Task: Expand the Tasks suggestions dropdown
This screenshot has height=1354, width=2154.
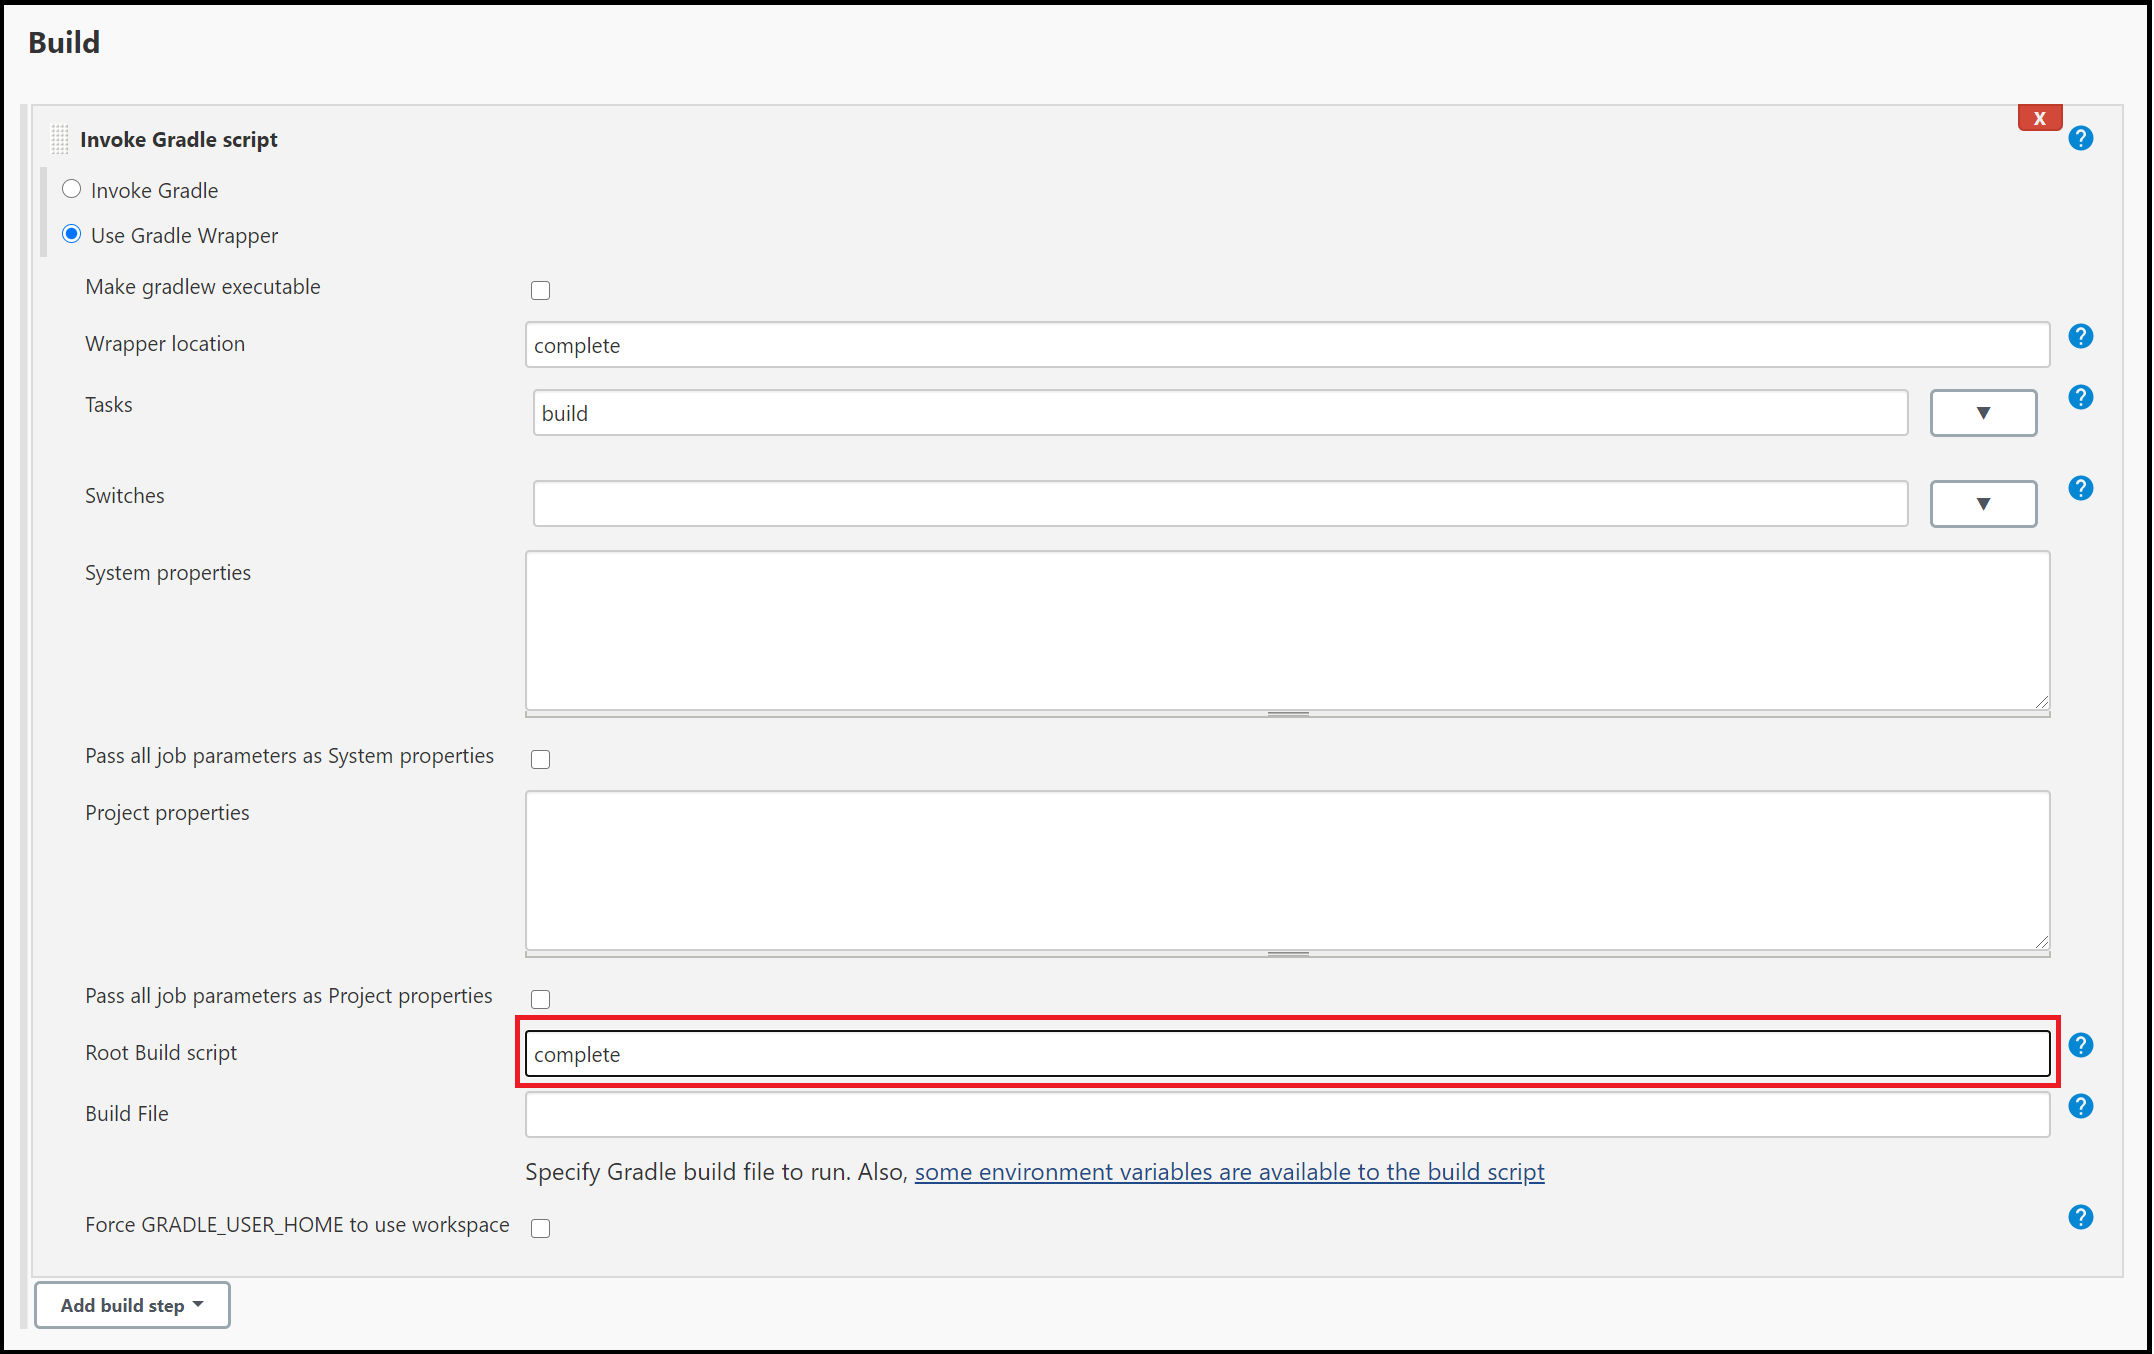Action: (x=1982, y=412)
